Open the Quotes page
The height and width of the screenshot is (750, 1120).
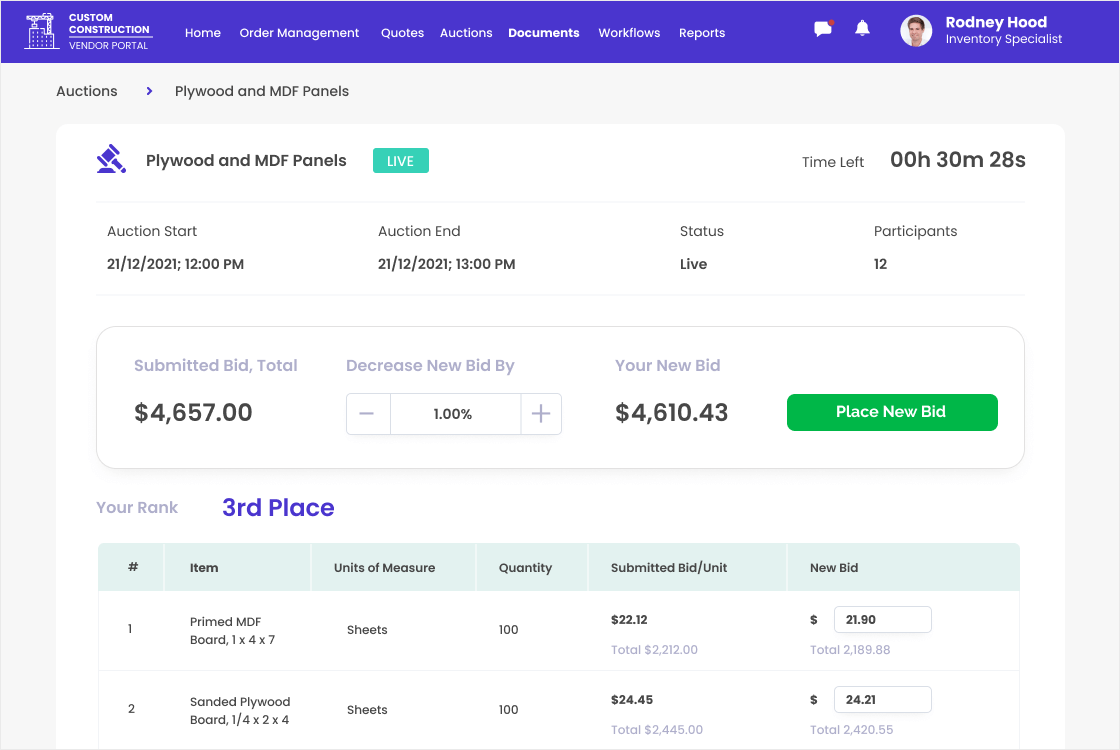[402, 33]
